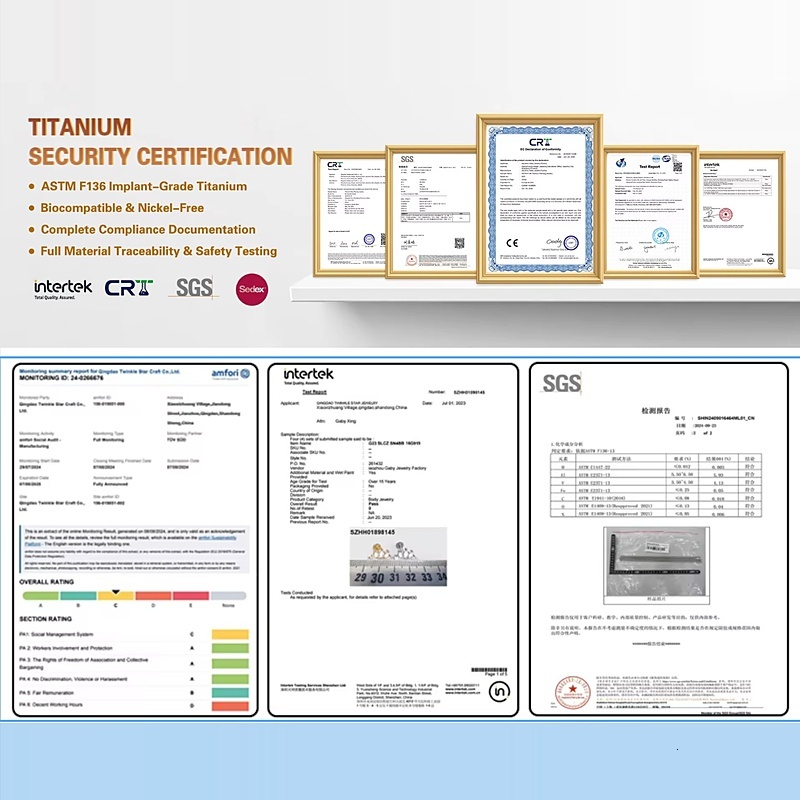Click the QR code on the framed SGS certificate

[459, 243]
